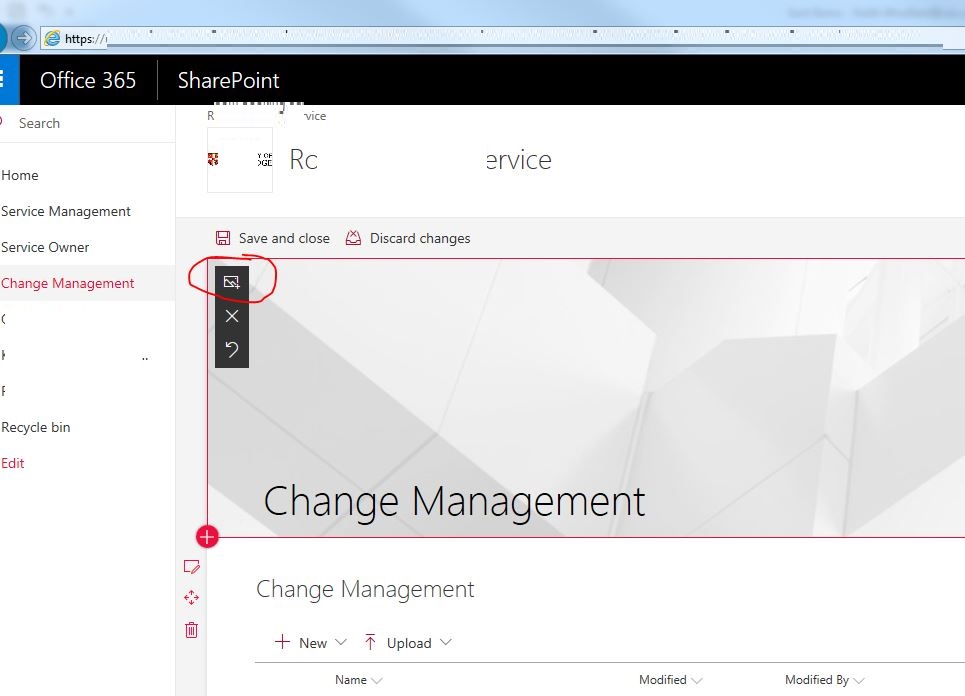Click the Discard changes button
Image resolution: width=965 pixels, height=696 pixels.
pos(408,238)
